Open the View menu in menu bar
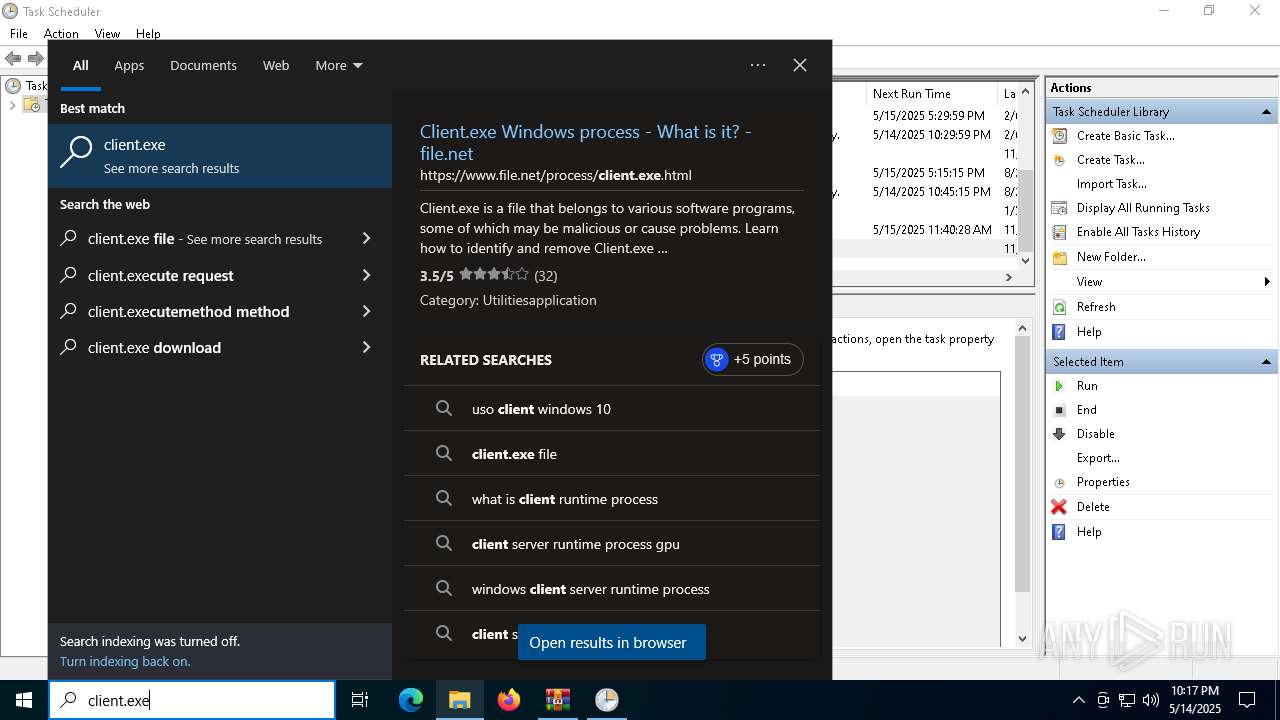This screenshot has width=1280, height=720. 107,34
